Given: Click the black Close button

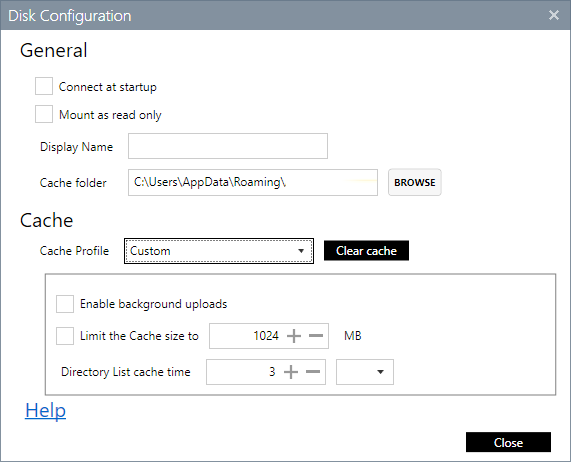Looking at the screenshot, I should 508,442.
